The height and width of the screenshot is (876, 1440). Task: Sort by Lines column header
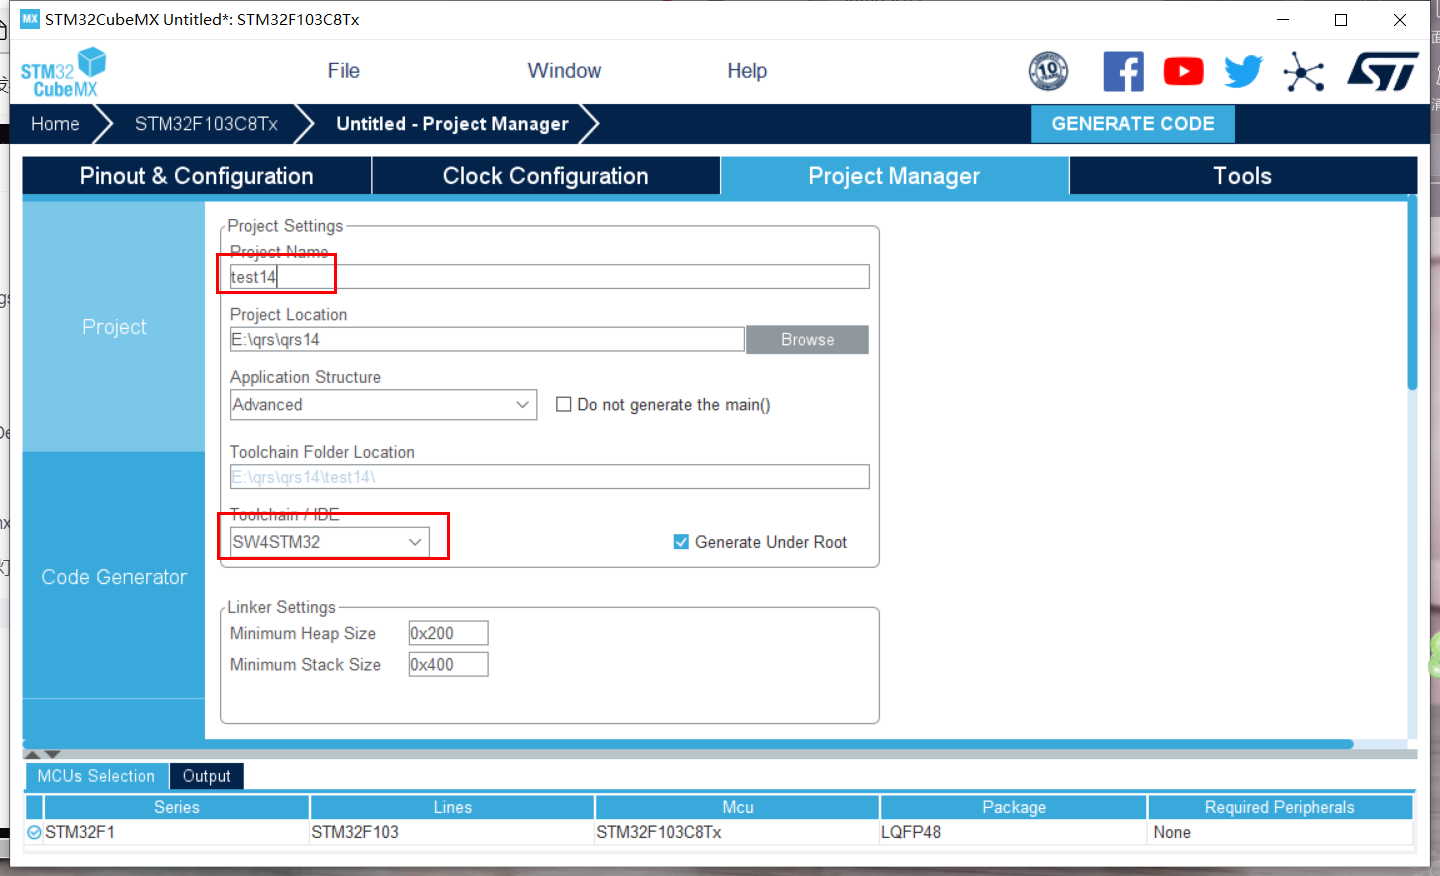[x=452, y=807]
